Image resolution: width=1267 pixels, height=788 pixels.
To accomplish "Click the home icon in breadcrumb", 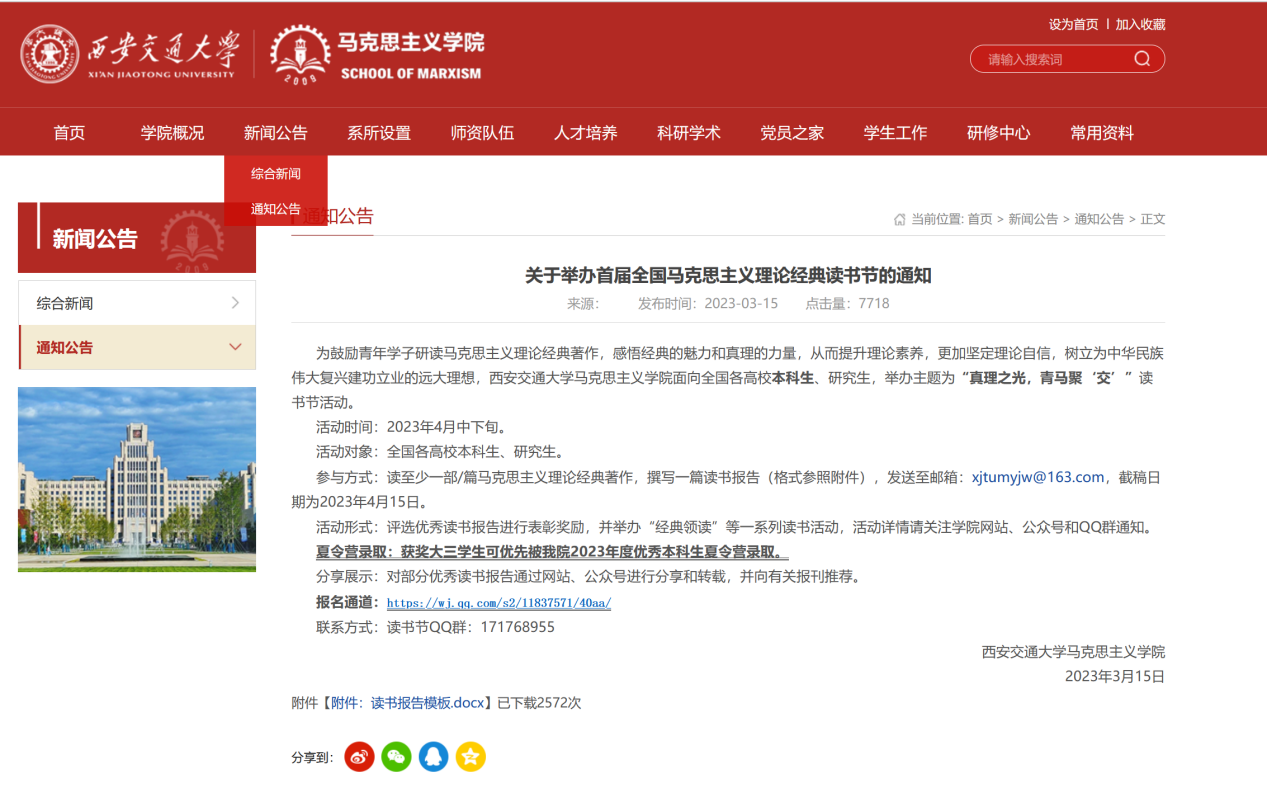I will point(899,219).
